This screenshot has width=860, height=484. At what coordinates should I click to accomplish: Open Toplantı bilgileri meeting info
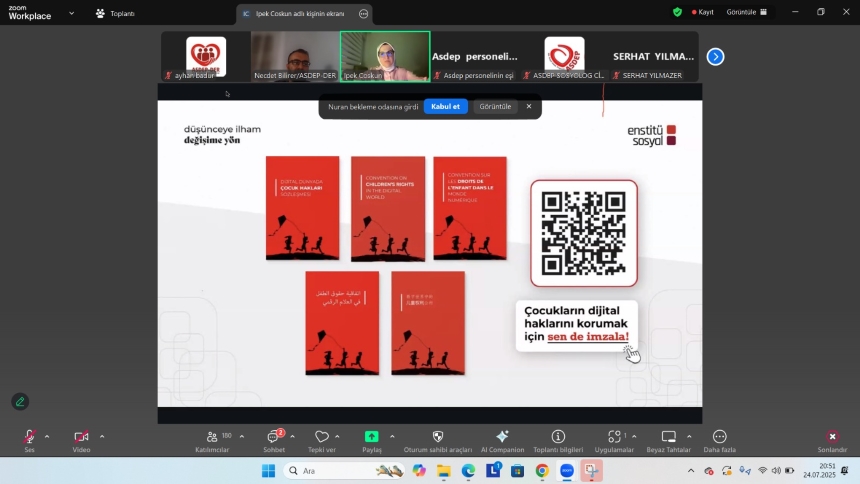tap(558, 438)
